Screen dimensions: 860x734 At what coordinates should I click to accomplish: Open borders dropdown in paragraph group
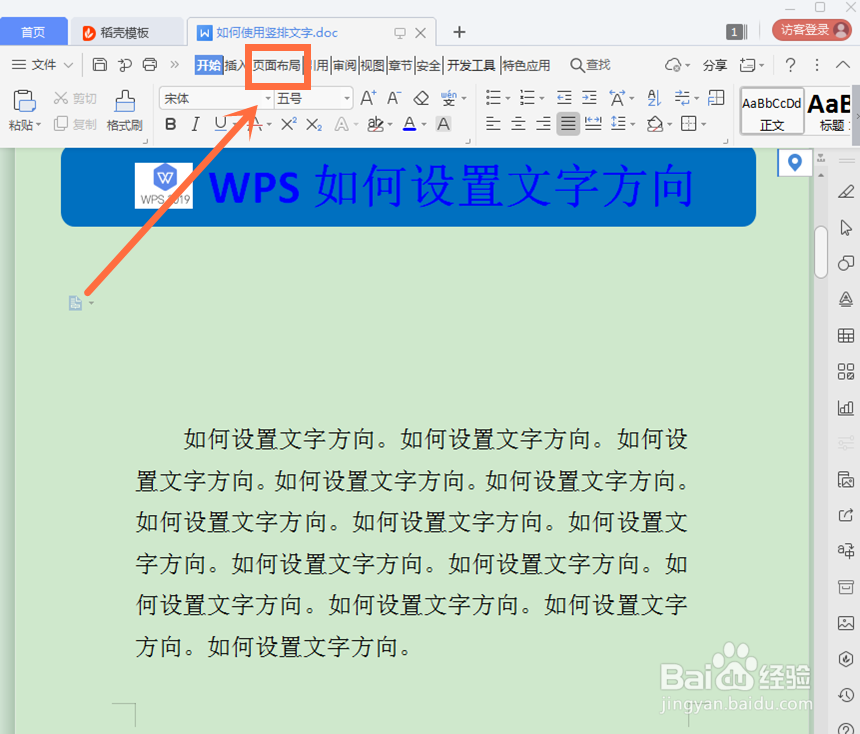coord(703,125)
